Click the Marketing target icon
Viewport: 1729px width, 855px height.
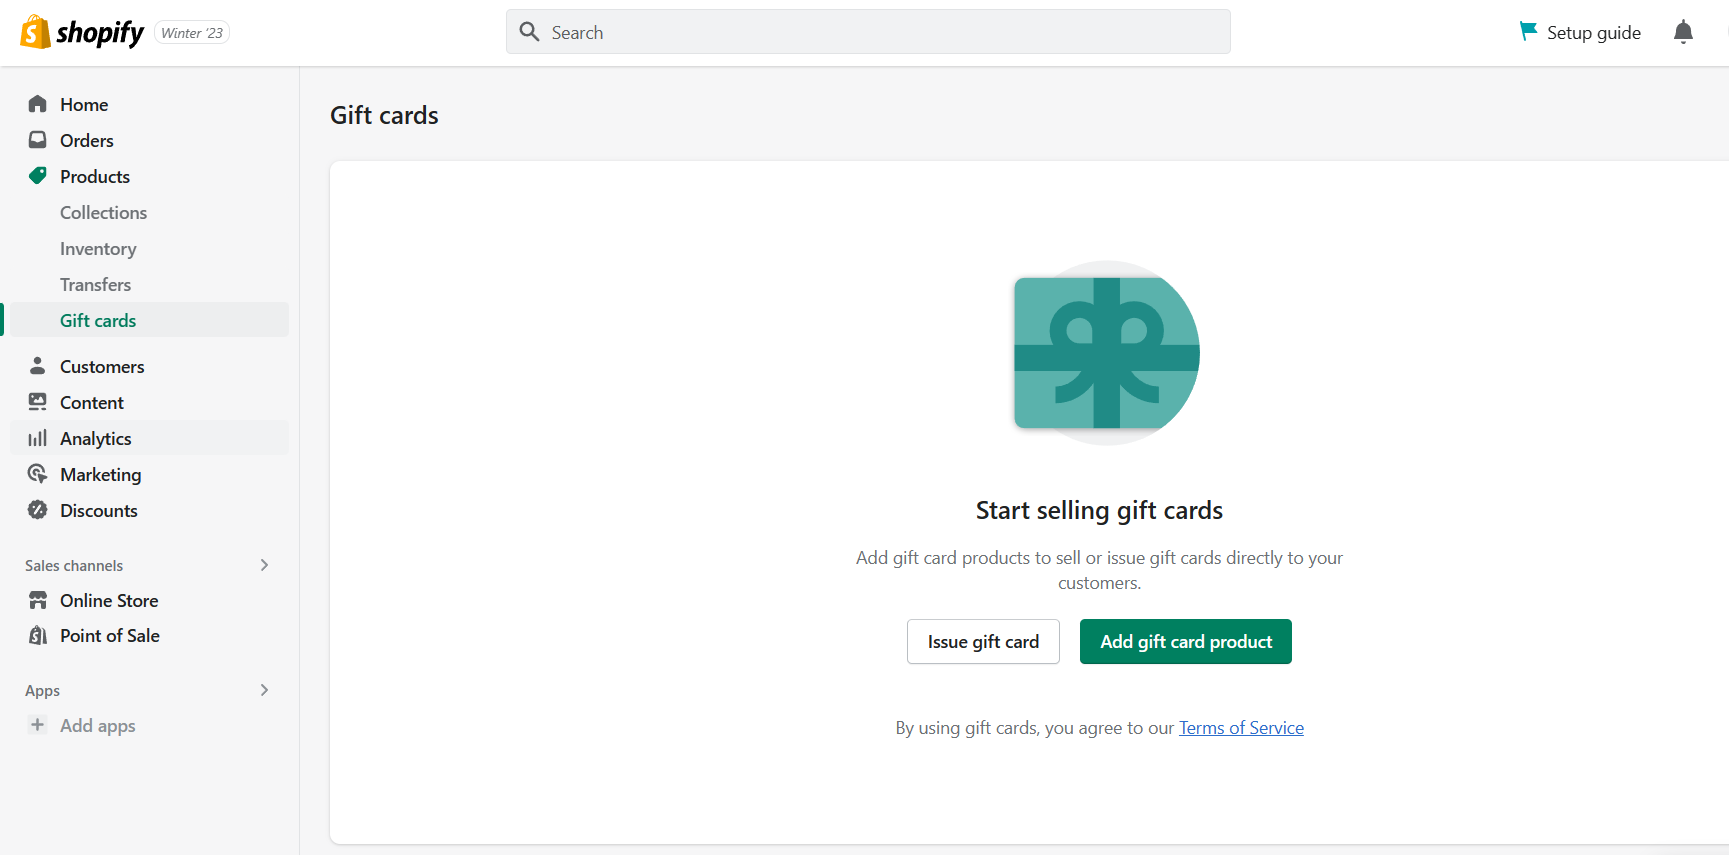(38, 474)
